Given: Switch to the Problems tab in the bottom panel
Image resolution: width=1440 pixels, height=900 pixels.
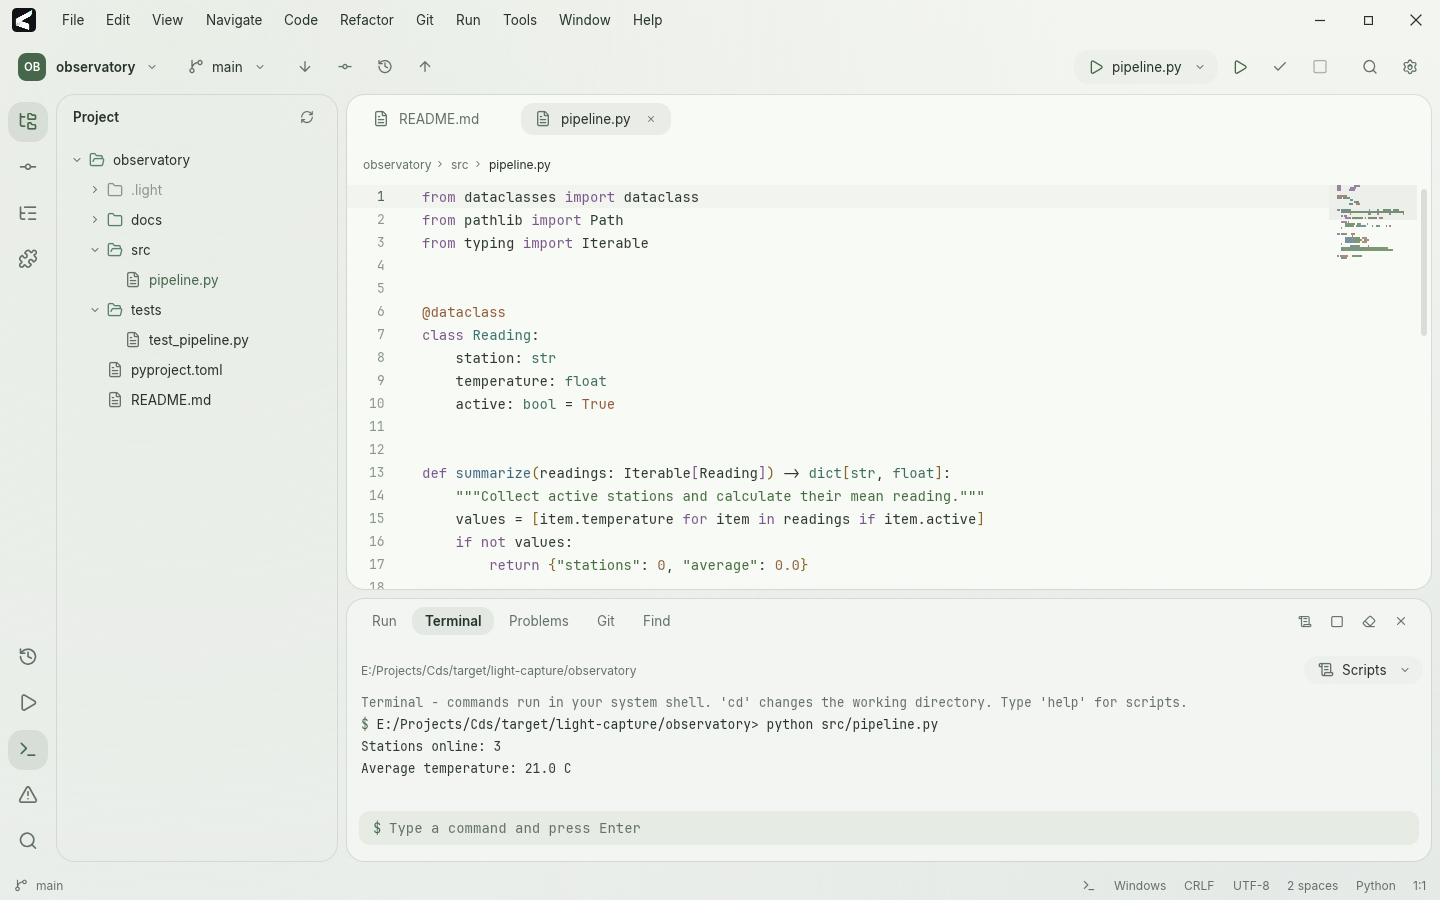Looking at the screenshot, I should pyautogui.click(x=539, y=621).
